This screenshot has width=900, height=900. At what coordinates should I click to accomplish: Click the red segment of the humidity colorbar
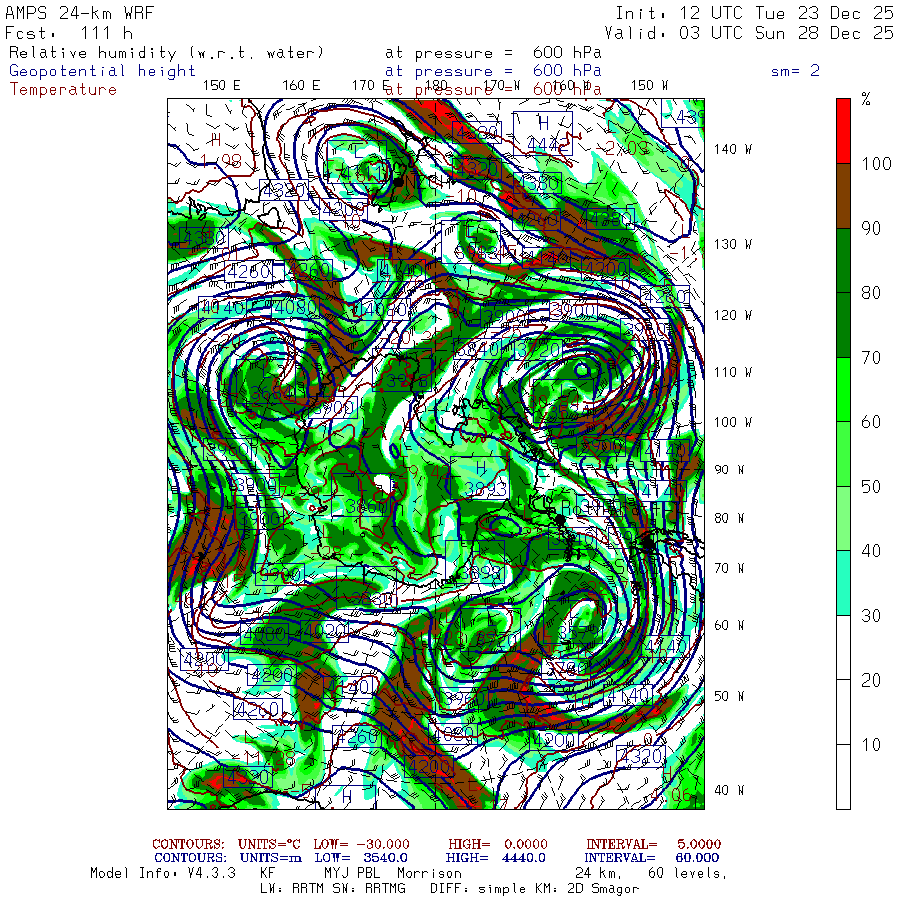(843, 131)
